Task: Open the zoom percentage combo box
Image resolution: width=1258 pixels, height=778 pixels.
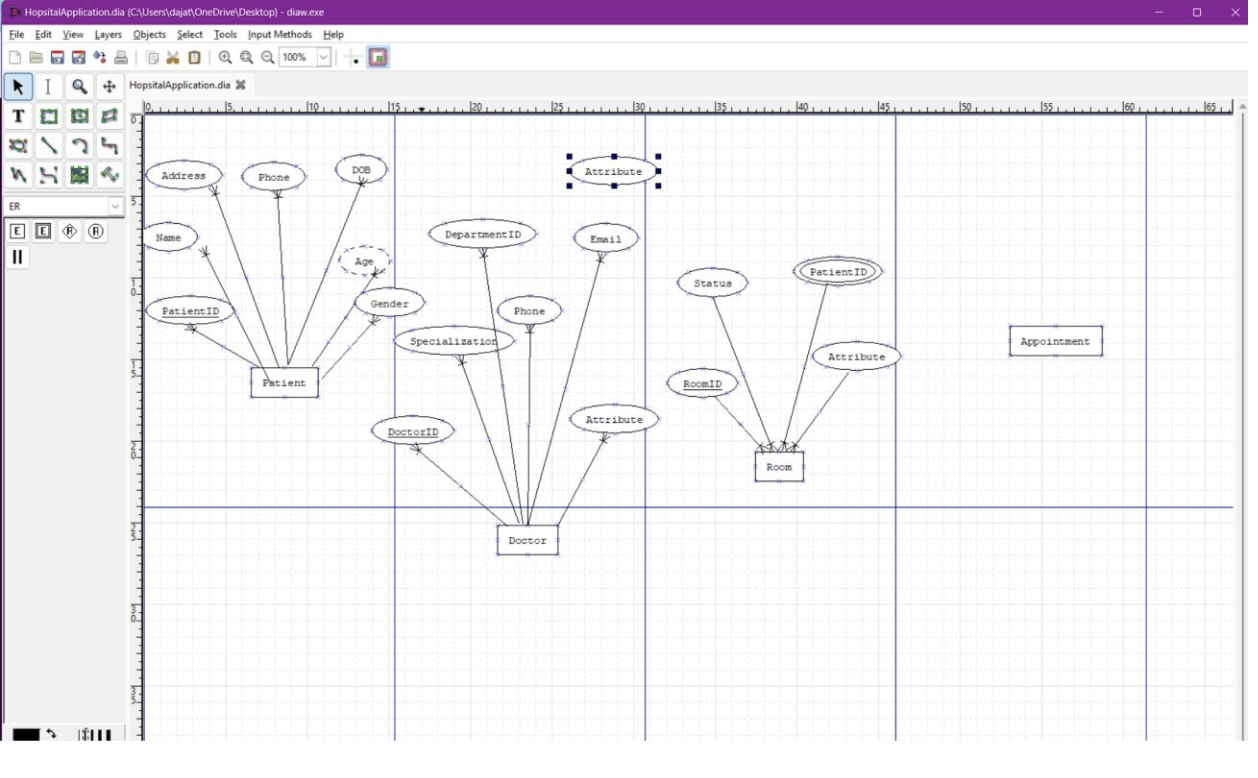Action: 323,57
